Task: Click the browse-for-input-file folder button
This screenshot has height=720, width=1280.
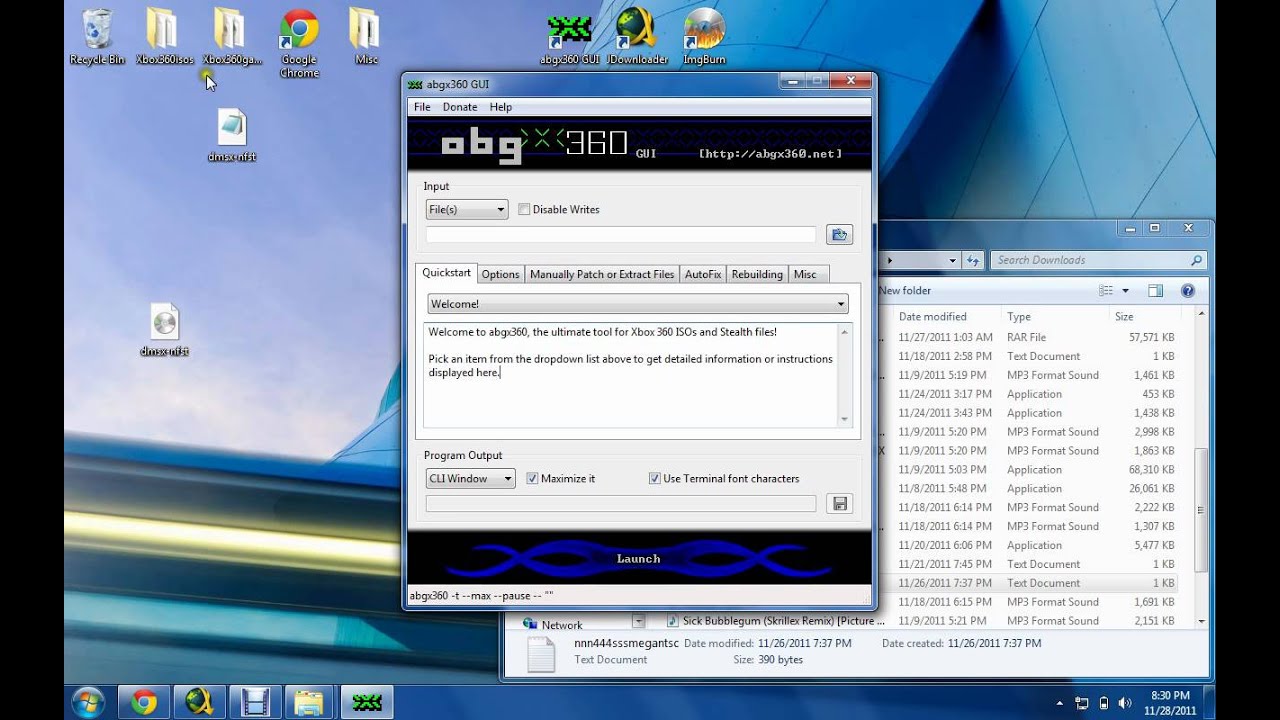Action: (839, 235)
